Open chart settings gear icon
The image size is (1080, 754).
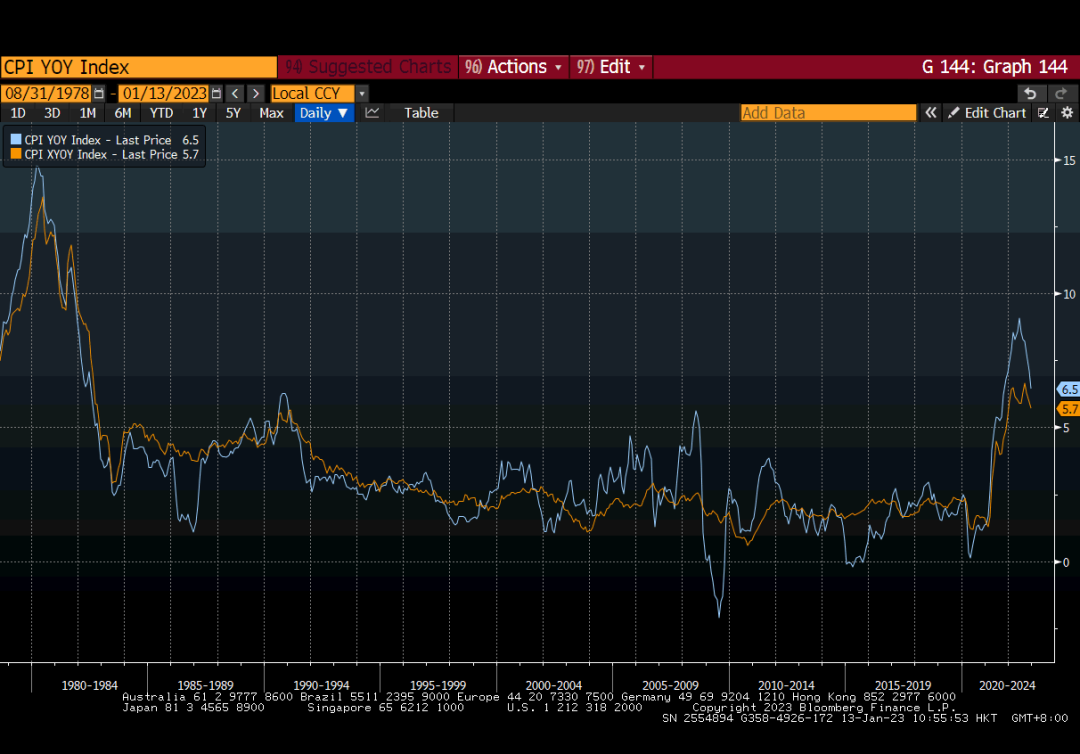click(1067, 113)
